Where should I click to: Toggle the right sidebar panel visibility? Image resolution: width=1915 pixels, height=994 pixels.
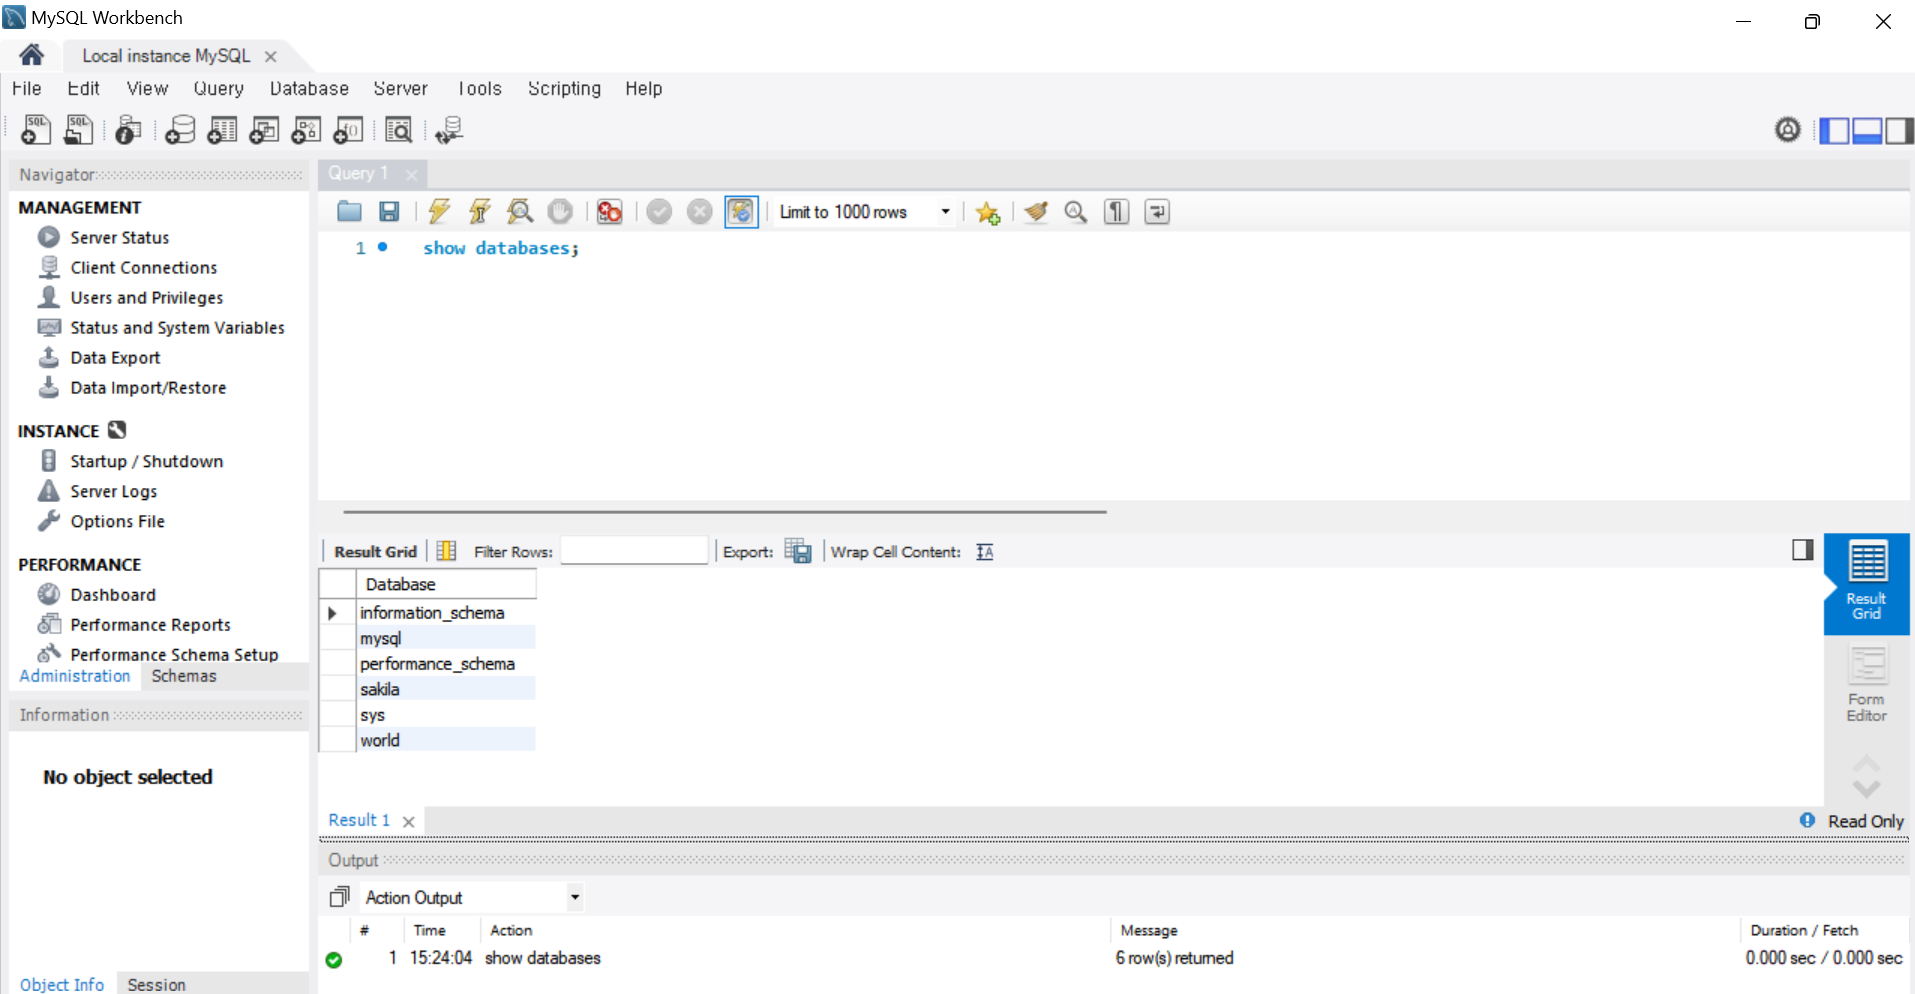1899,130
